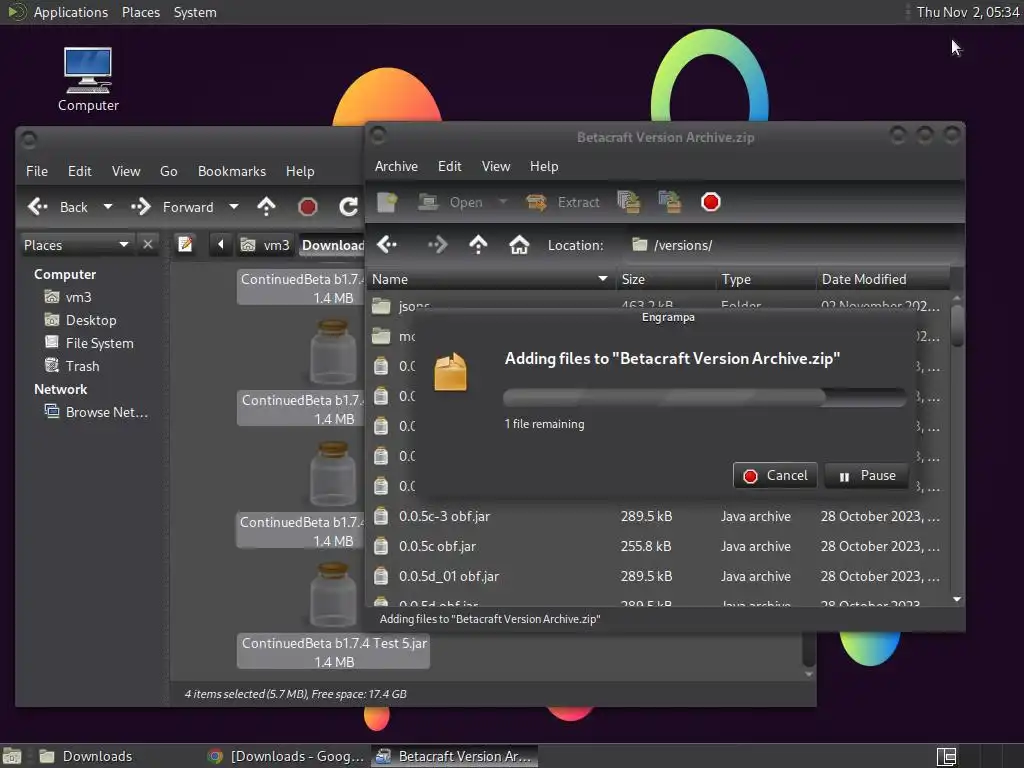Select 0.0.5c obf.jar in archive
The height and width of the screenshot is (768, 1024).
658,547
